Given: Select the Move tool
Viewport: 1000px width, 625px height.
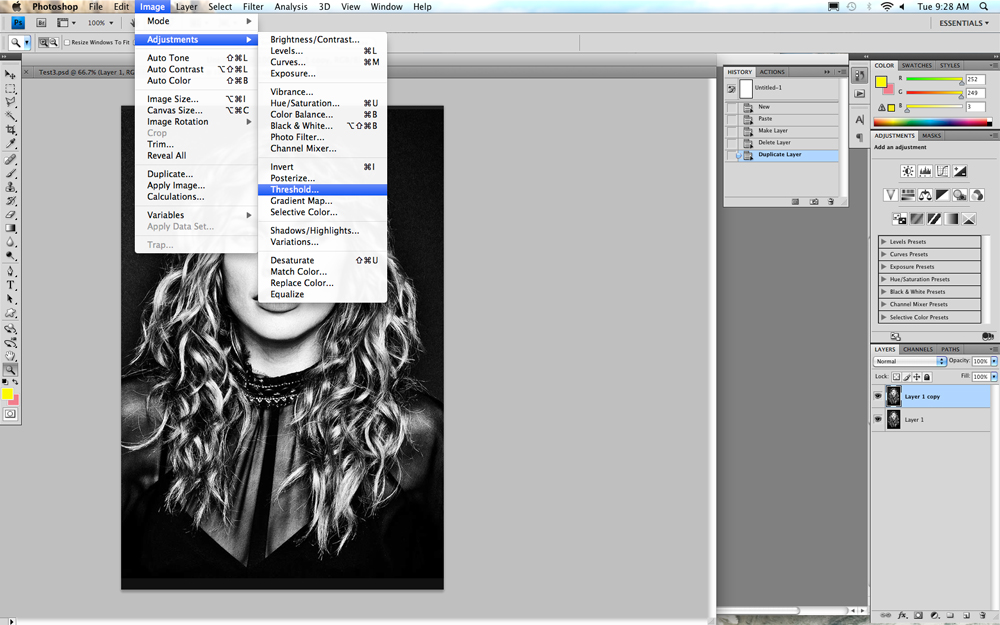Looking at the screenshot, I should pos(10,75).
